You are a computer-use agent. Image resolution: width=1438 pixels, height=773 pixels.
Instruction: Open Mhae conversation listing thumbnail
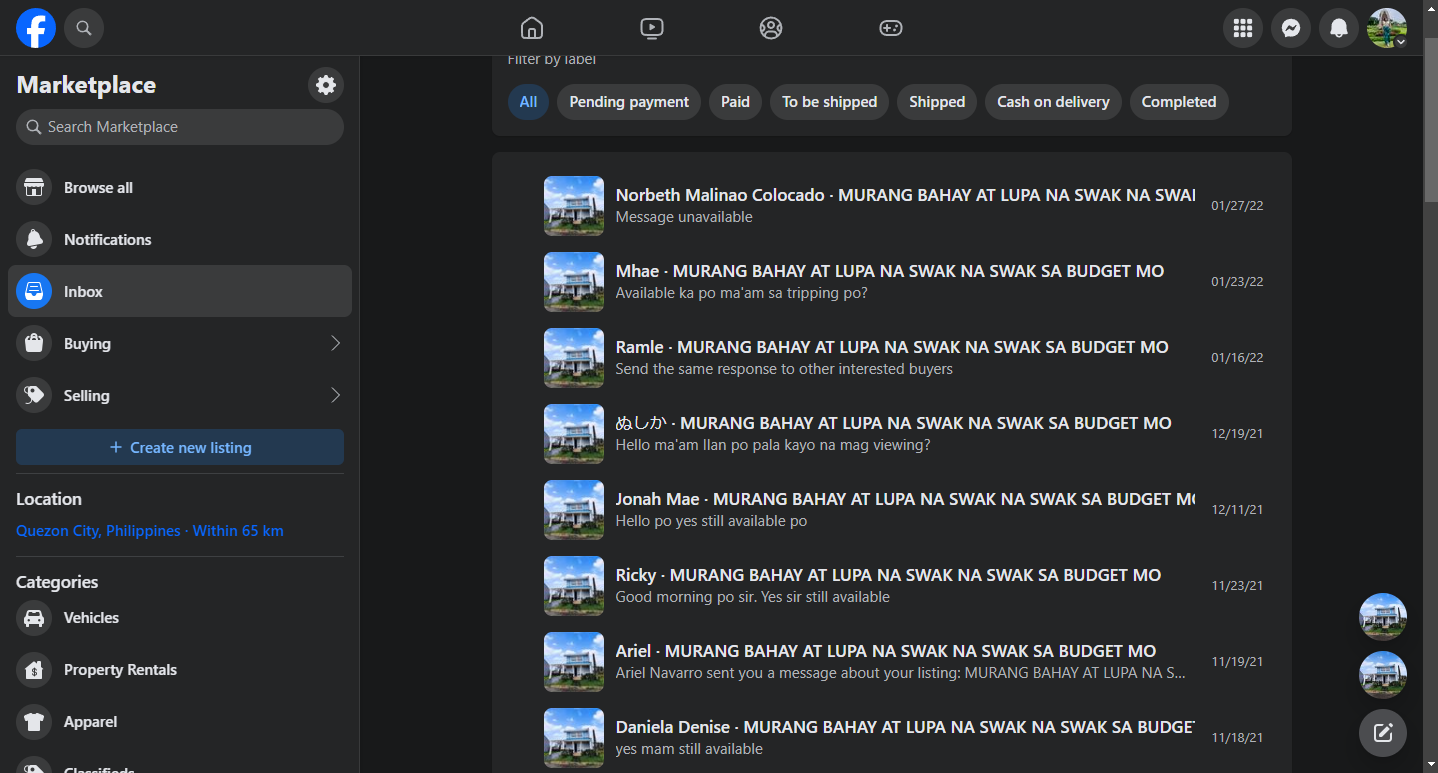(x=574, y=282)
